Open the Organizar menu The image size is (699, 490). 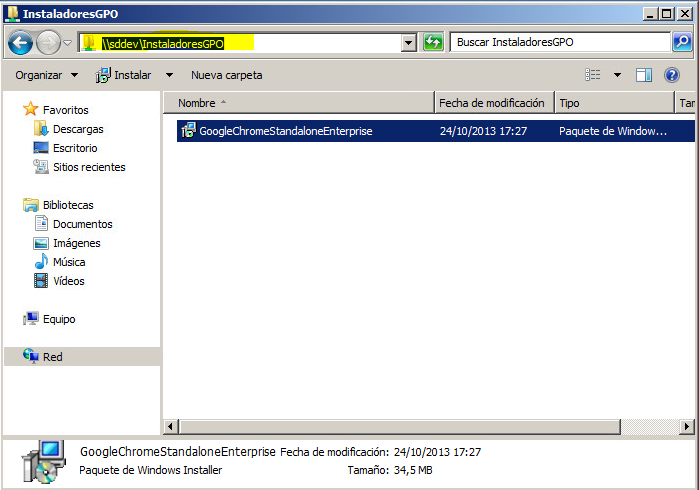pyautogui.click(x=46, y=75)
